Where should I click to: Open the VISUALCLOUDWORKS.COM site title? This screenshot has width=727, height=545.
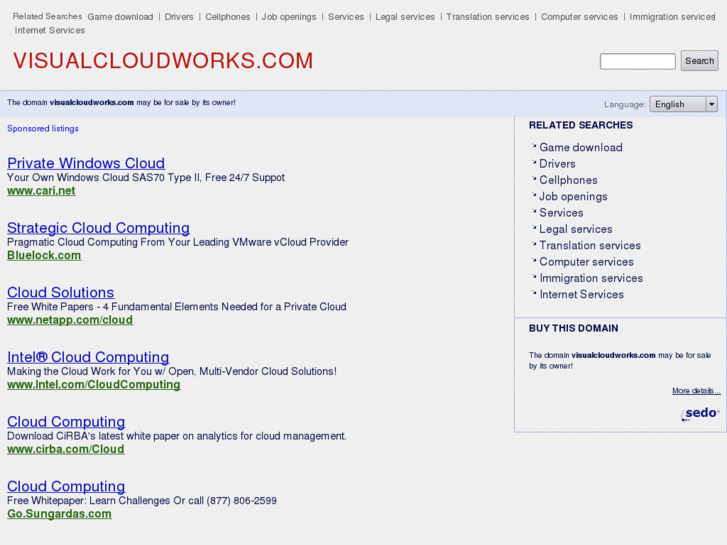pos(163,61)
